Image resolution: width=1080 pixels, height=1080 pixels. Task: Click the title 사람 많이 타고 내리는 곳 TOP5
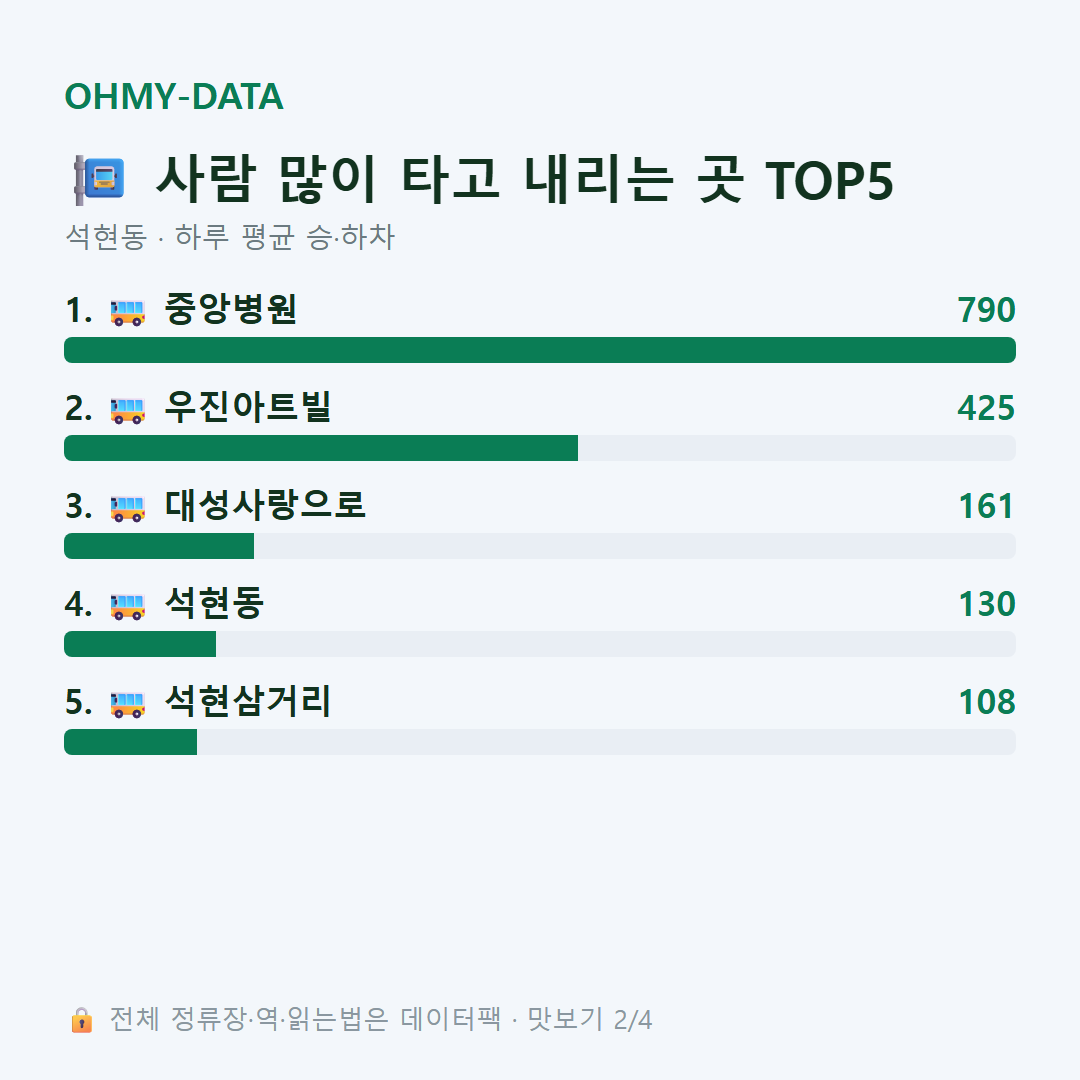(x=525, y=180)
